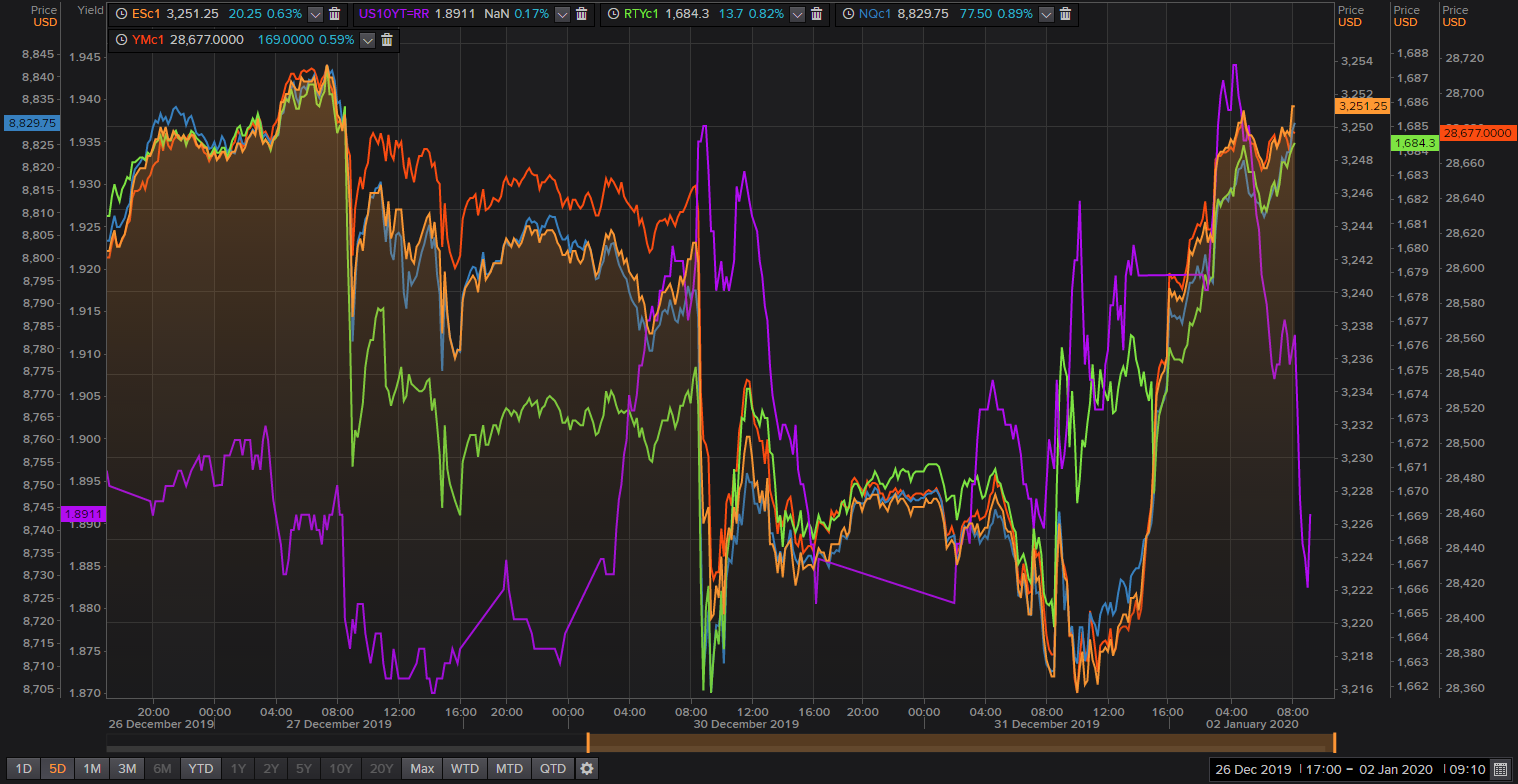Expand the ESc1 series options dropdown

315,14
